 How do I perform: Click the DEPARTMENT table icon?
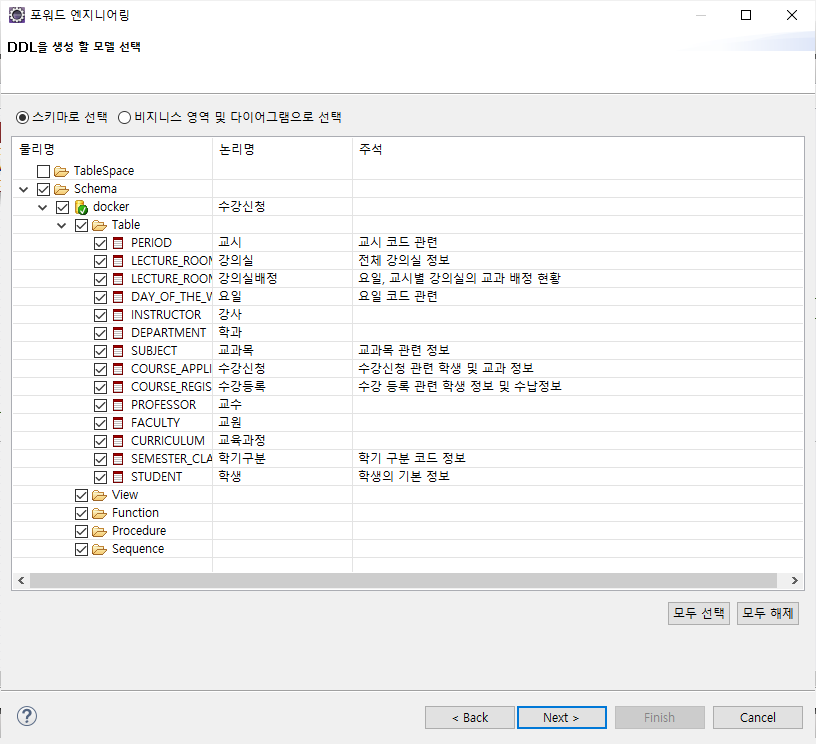pos(118,333)
